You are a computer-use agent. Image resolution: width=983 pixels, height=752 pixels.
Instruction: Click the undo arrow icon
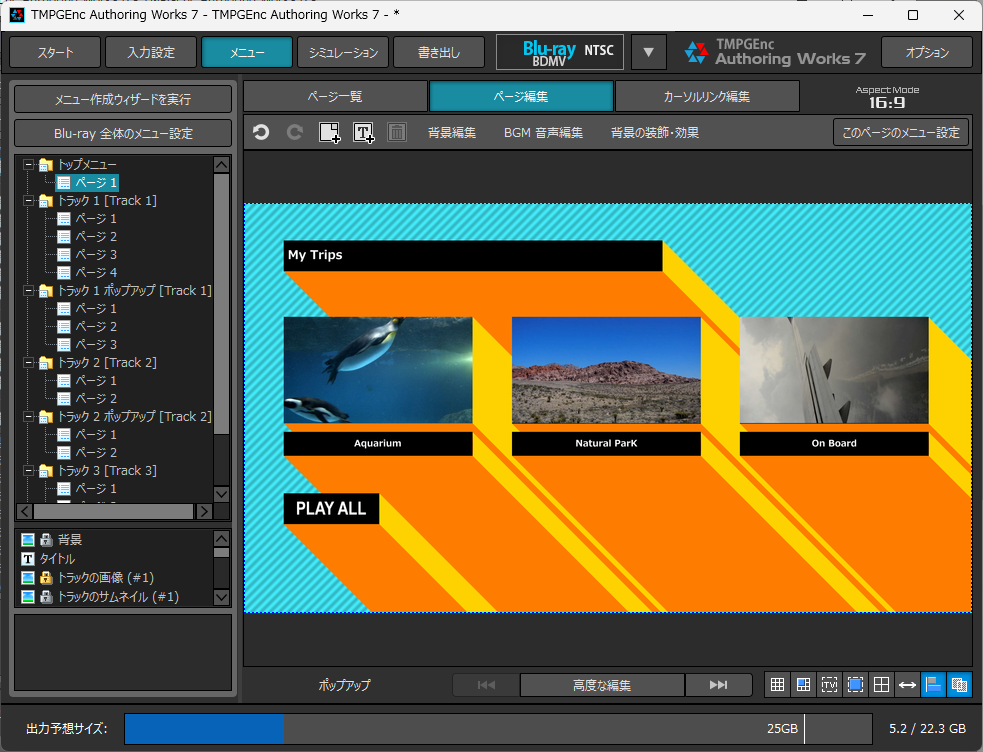pyautogui.click(x=261, y=132)
